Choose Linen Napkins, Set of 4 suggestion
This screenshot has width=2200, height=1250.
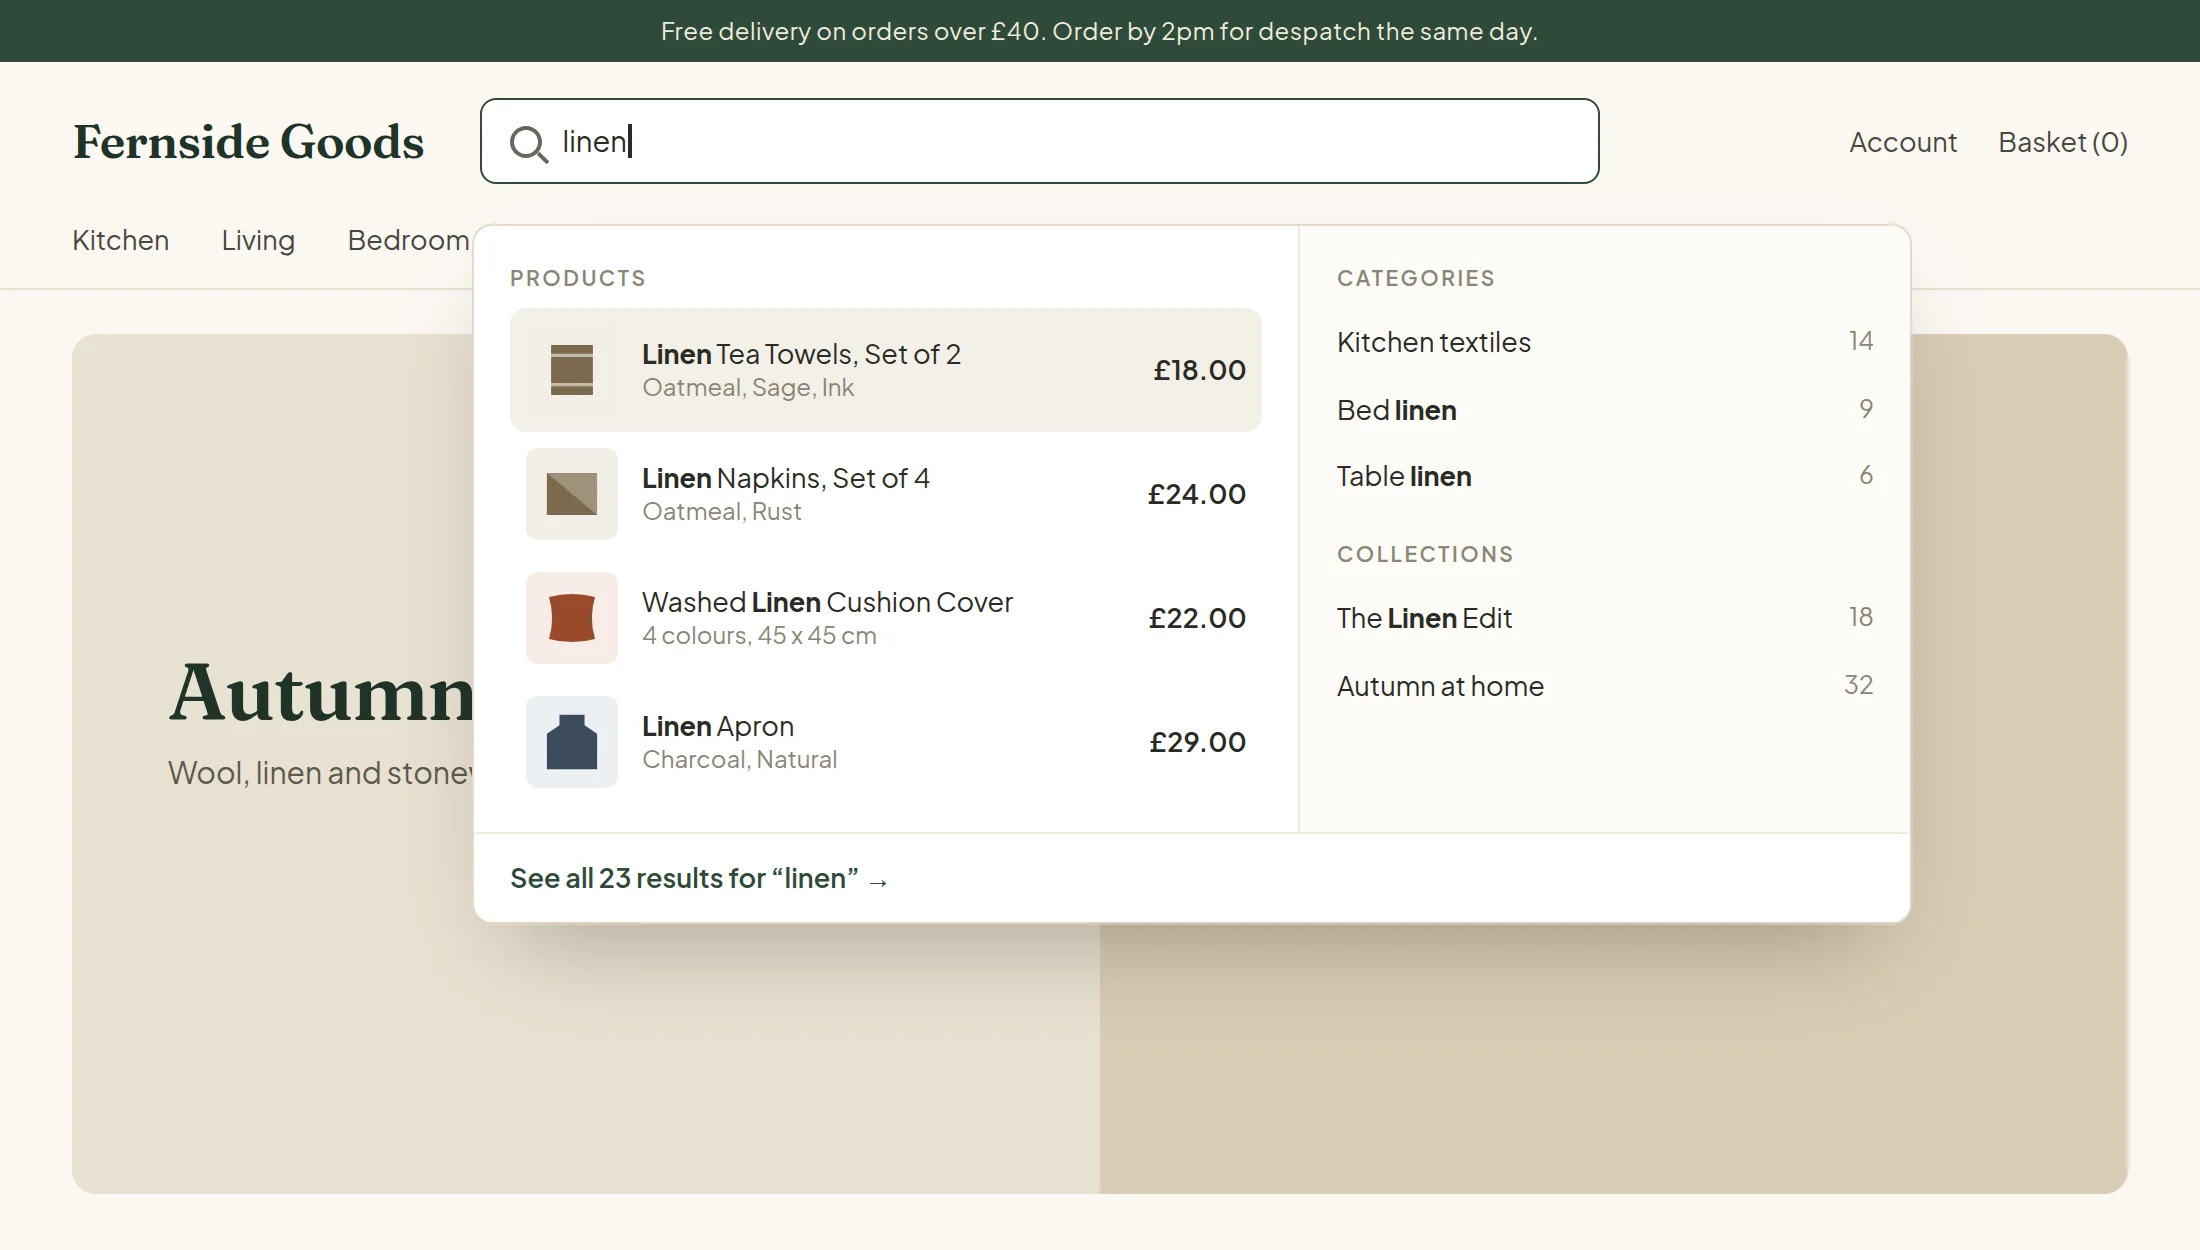tap(886, 494)
